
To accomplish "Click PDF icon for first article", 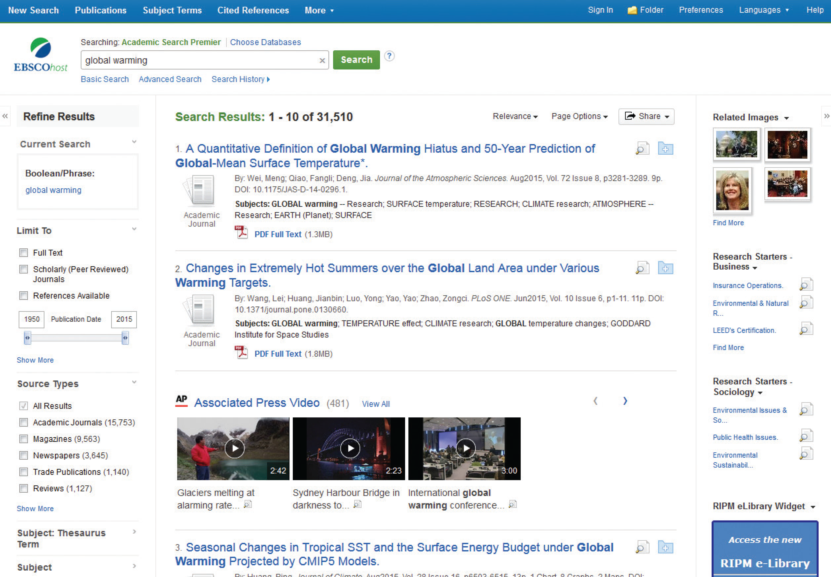I will tap(241, 233).
